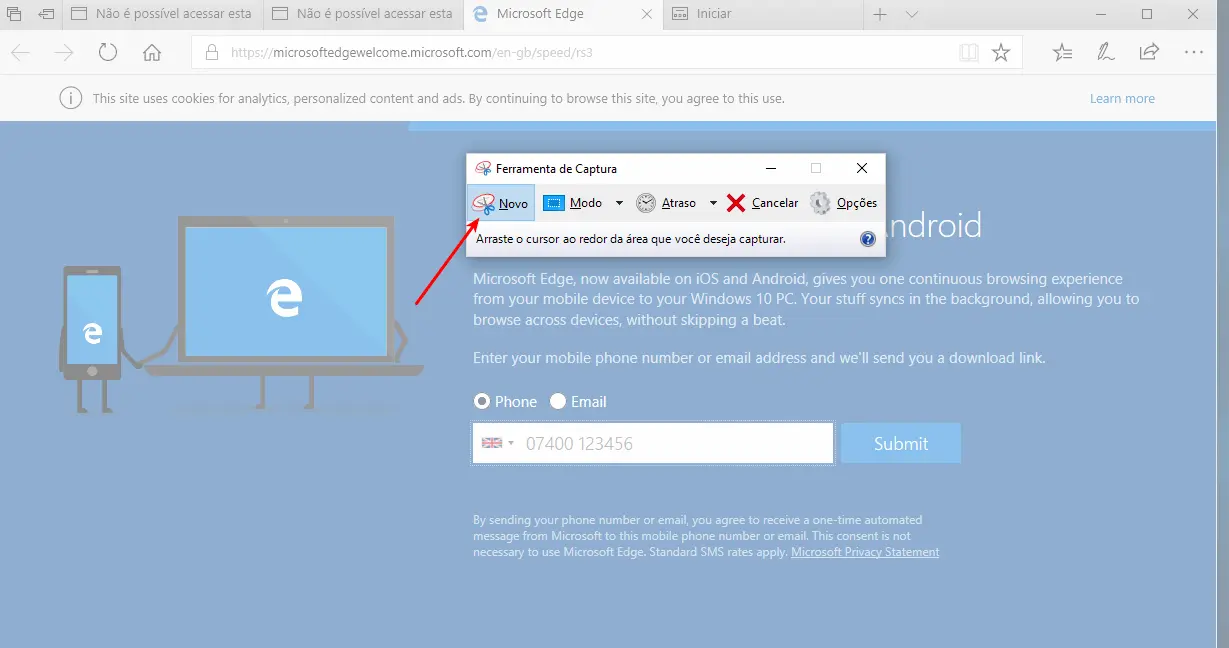Open Opções gear in Snipping Tool
Image resolution: width=1229 pixels, height=648 pixels.
tap(843, 203)
